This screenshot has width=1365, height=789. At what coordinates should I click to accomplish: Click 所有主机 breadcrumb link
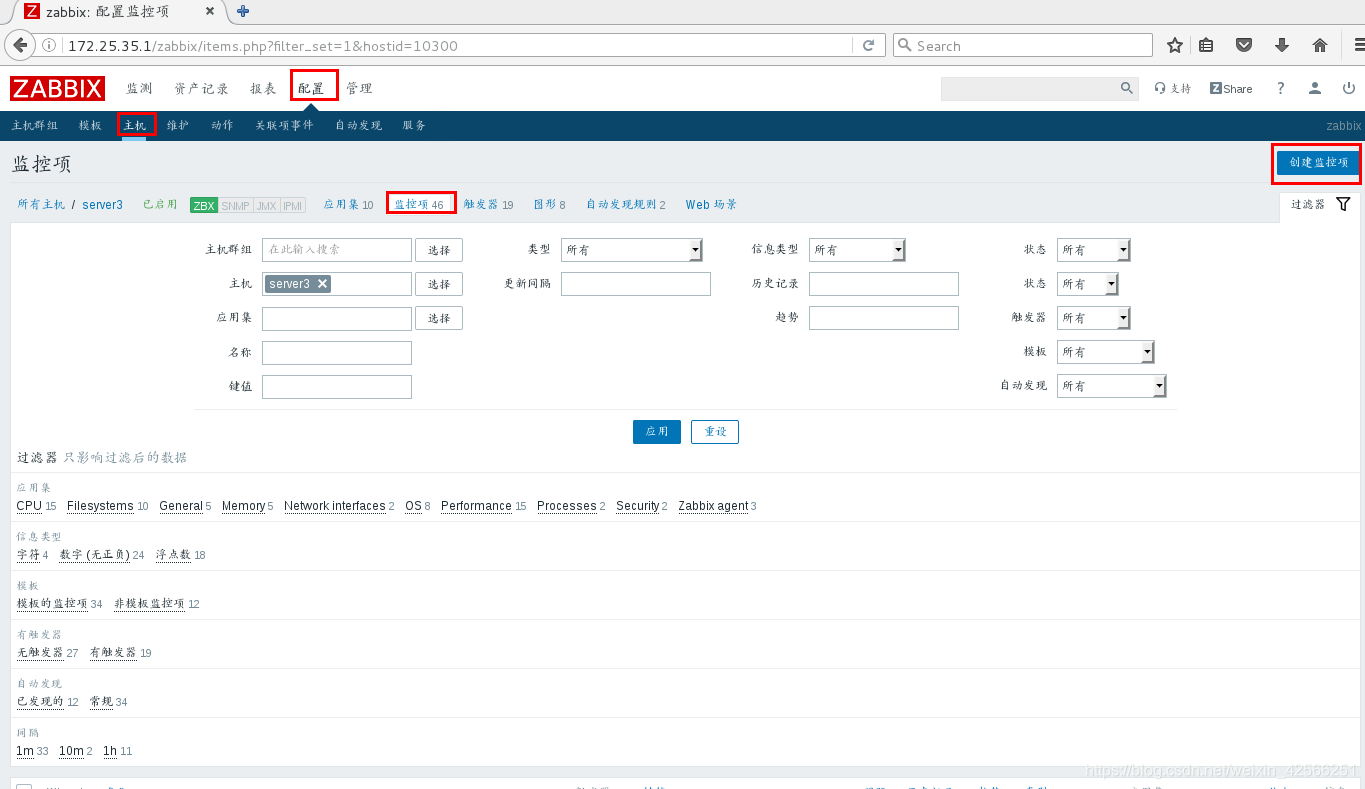(41, 204)
